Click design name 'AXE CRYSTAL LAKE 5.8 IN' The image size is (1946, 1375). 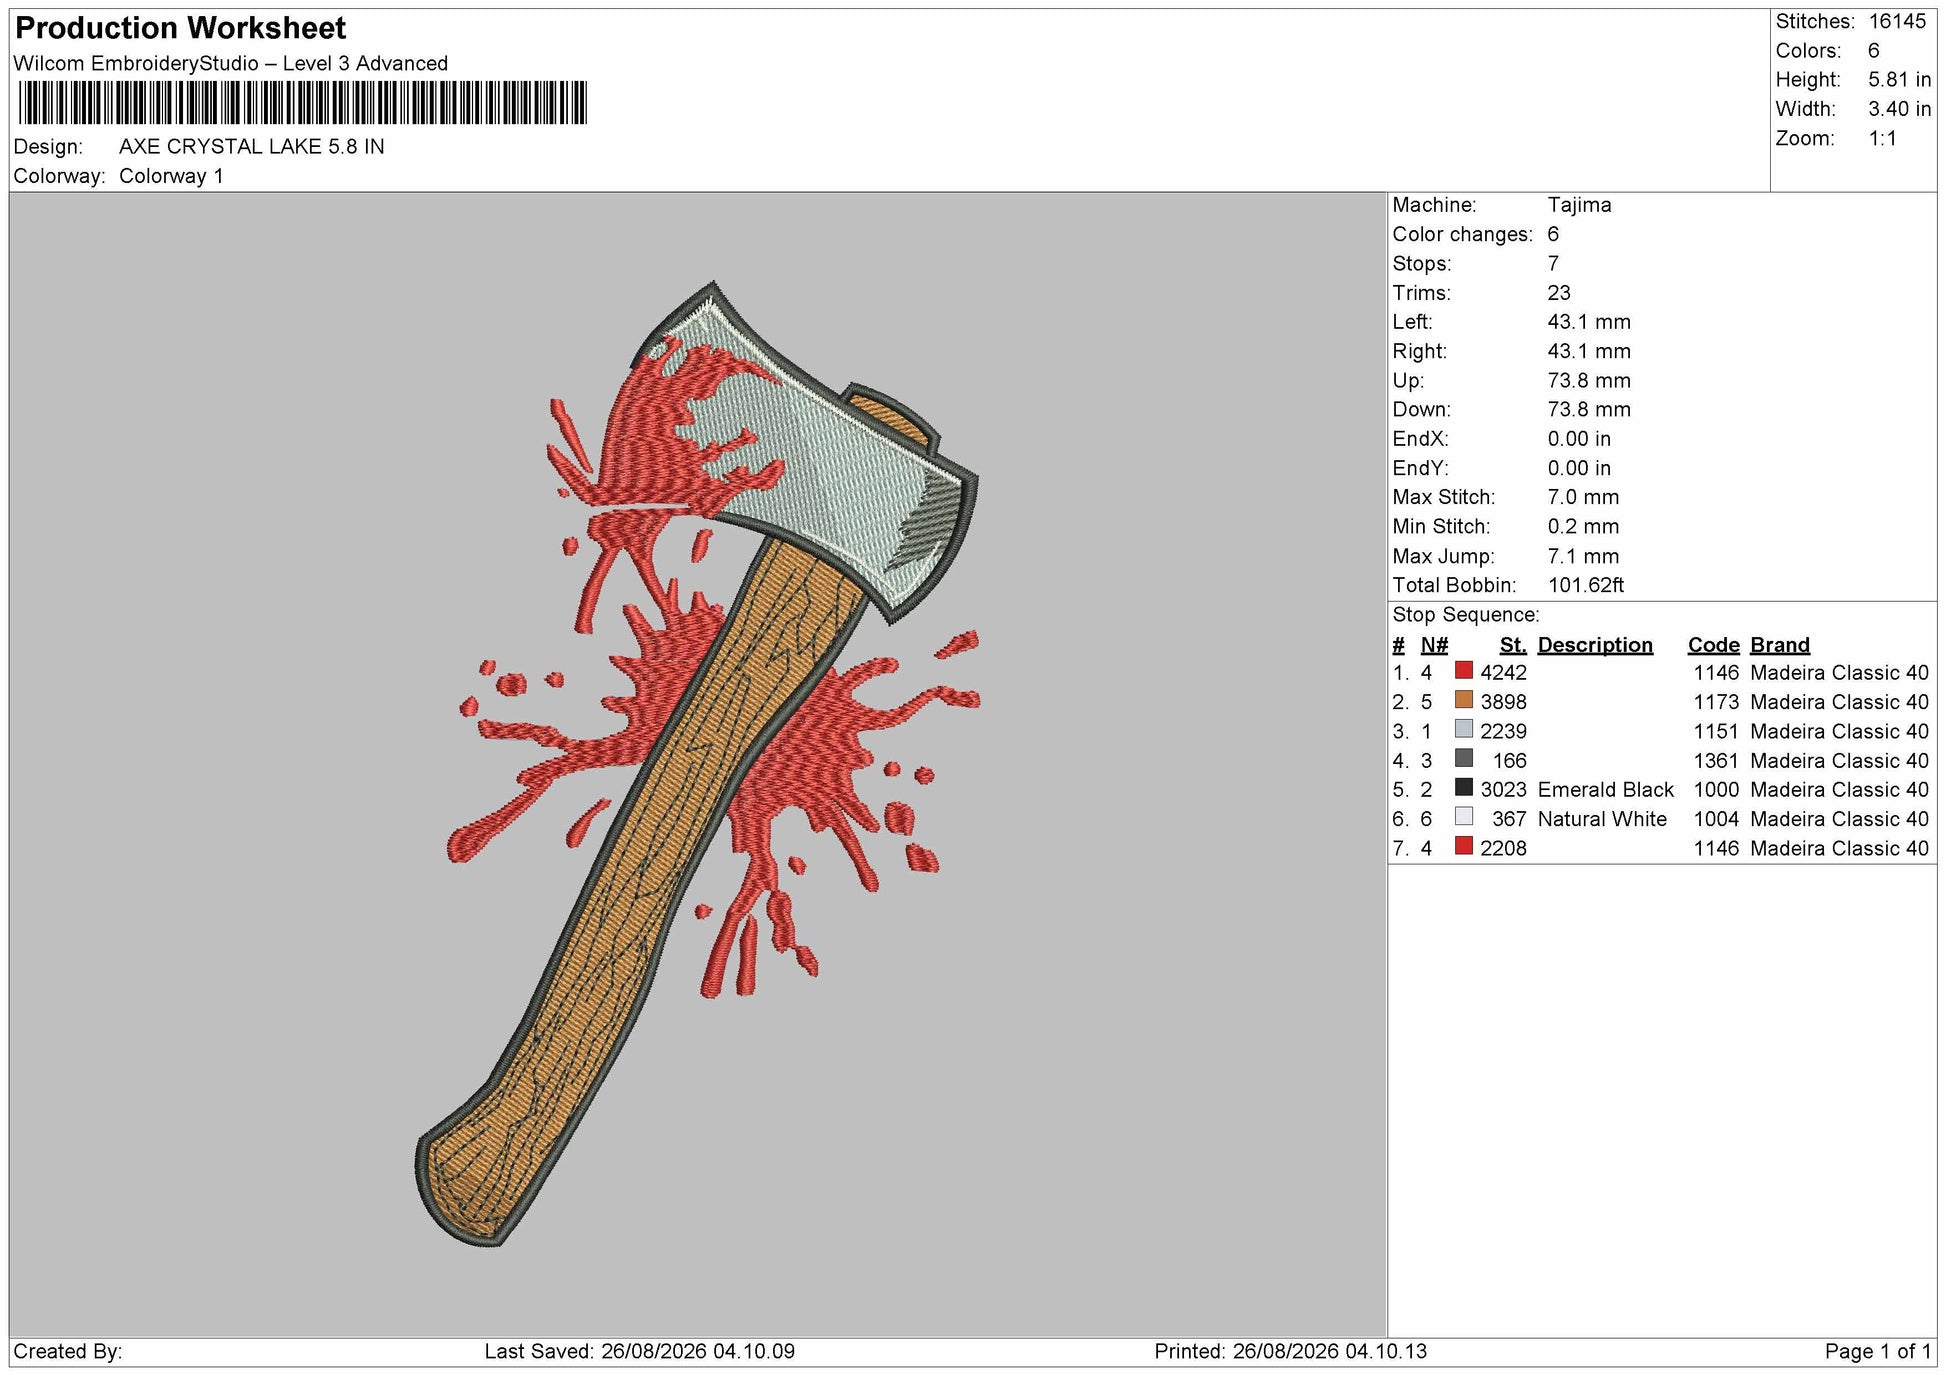[252, 147]
